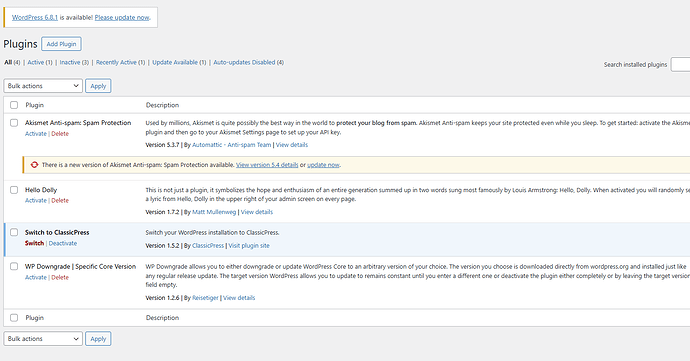
Task: Click the top Apply button
Action: (98, 86)
